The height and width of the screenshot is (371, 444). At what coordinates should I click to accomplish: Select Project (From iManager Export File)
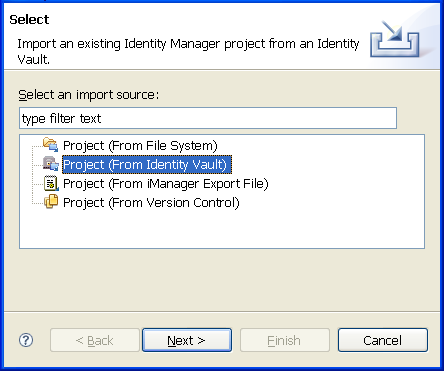(x=166, y=184)
